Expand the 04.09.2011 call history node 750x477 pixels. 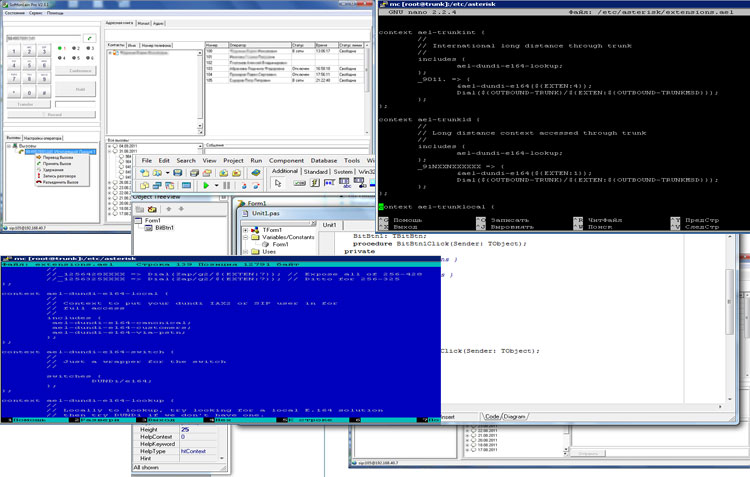[x=110, y=146]
